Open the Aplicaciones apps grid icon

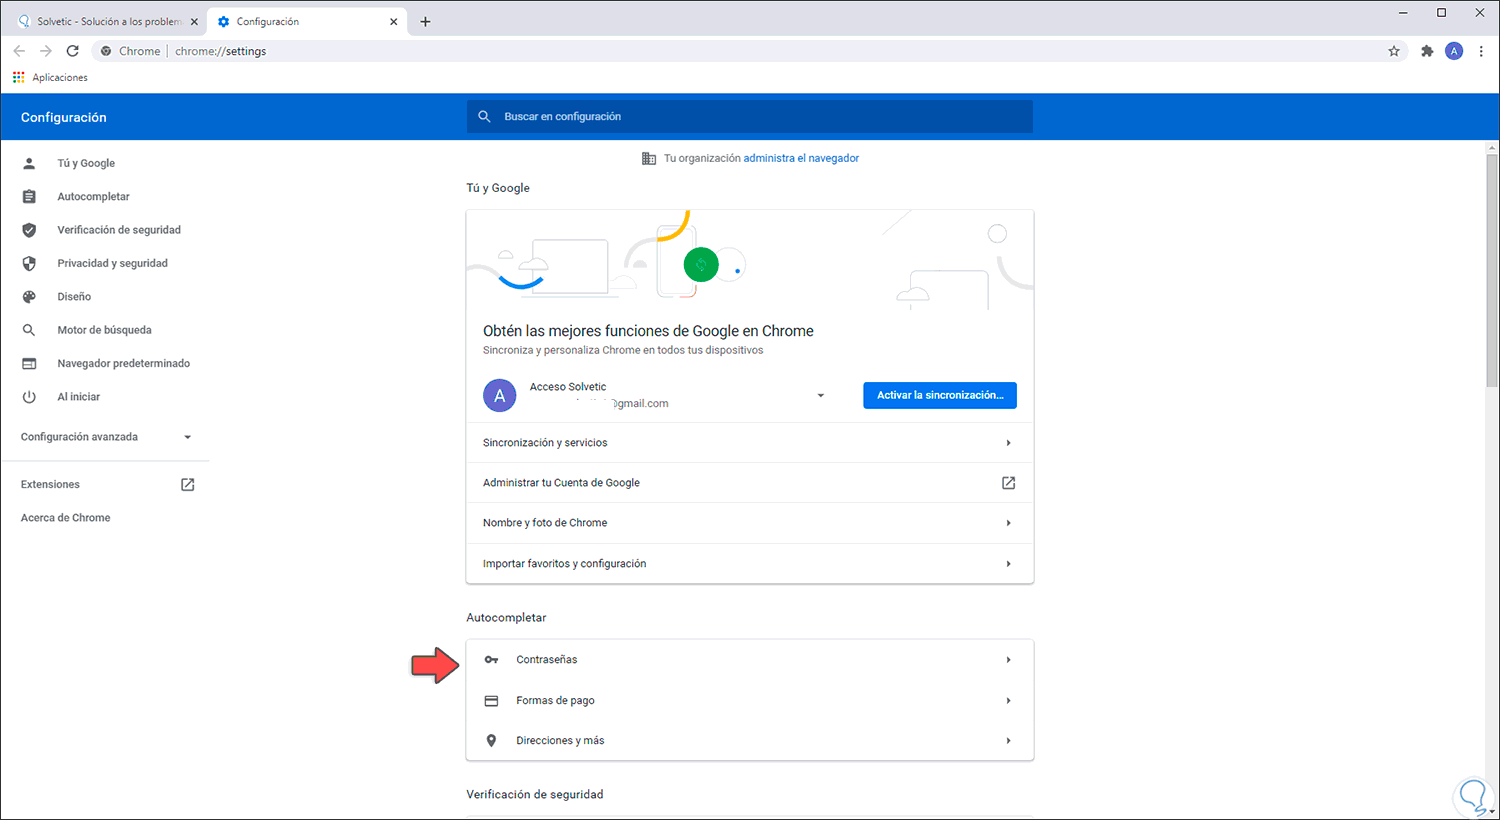18,77
